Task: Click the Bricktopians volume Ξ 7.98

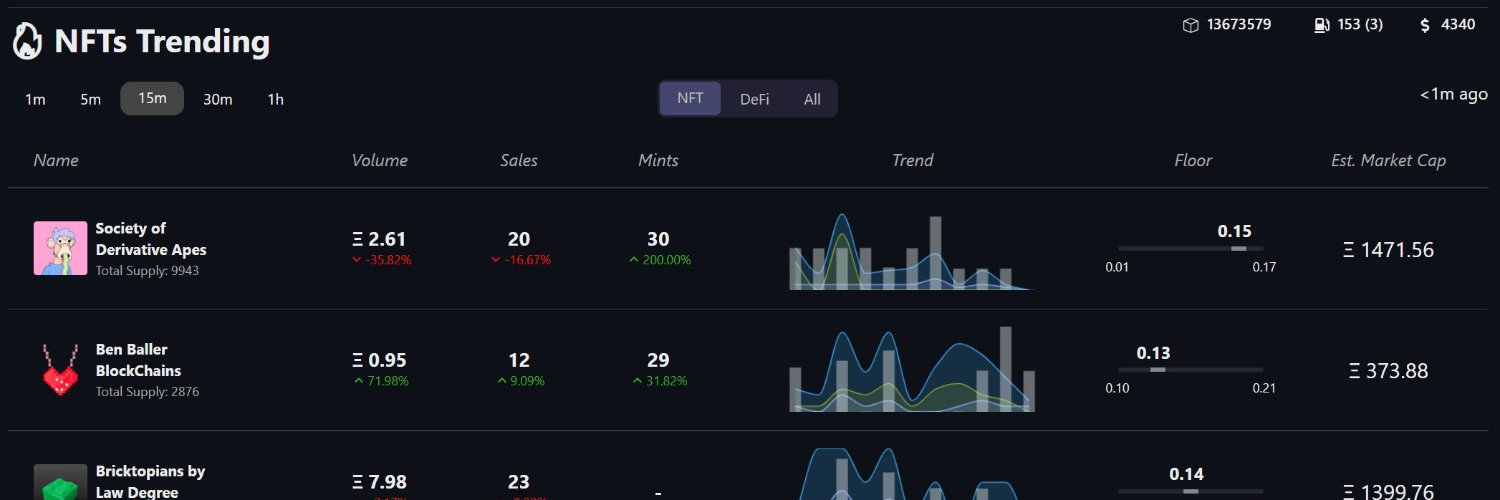Action: 379,482
